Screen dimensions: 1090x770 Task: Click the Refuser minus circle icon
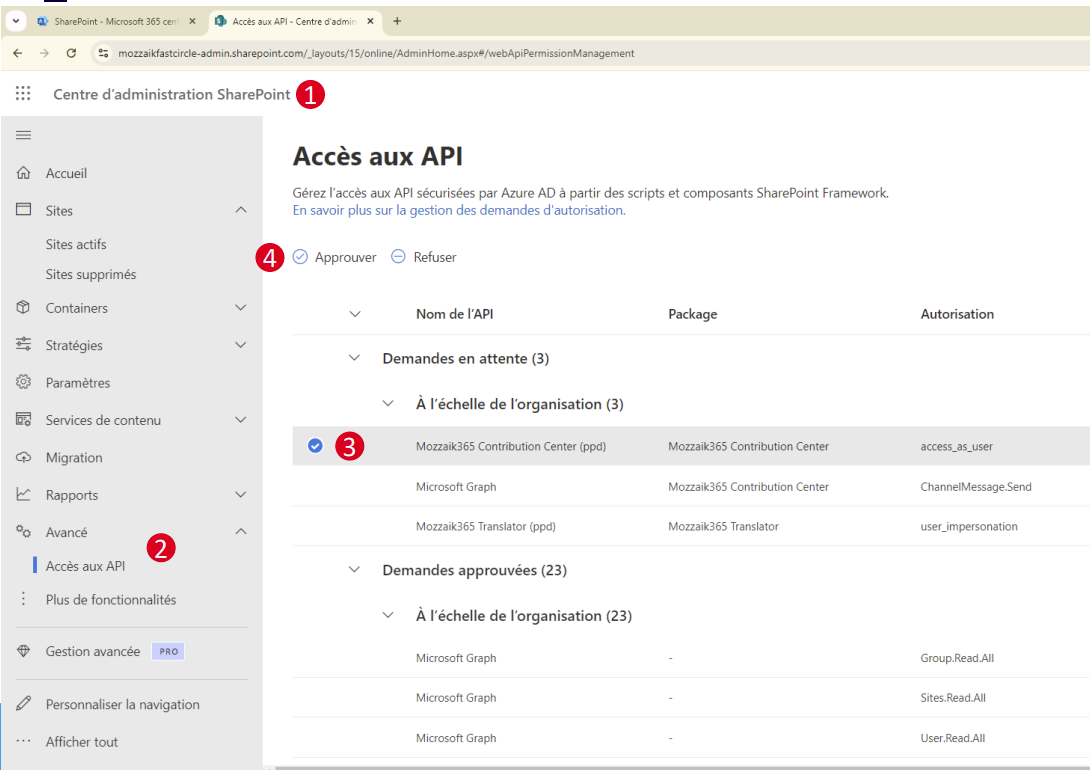pos(398,256)
